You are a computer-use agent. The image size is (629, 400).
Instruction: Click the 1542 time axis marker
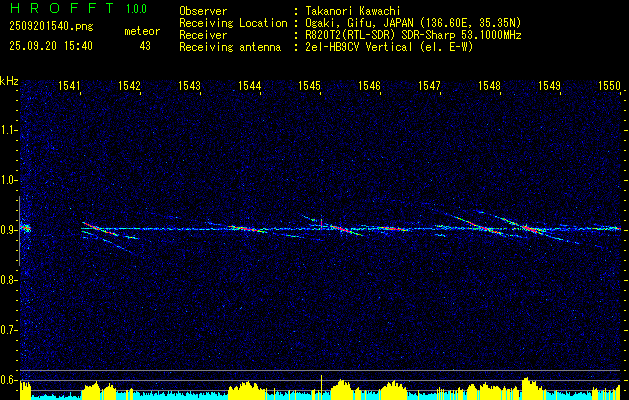[130, 85]
